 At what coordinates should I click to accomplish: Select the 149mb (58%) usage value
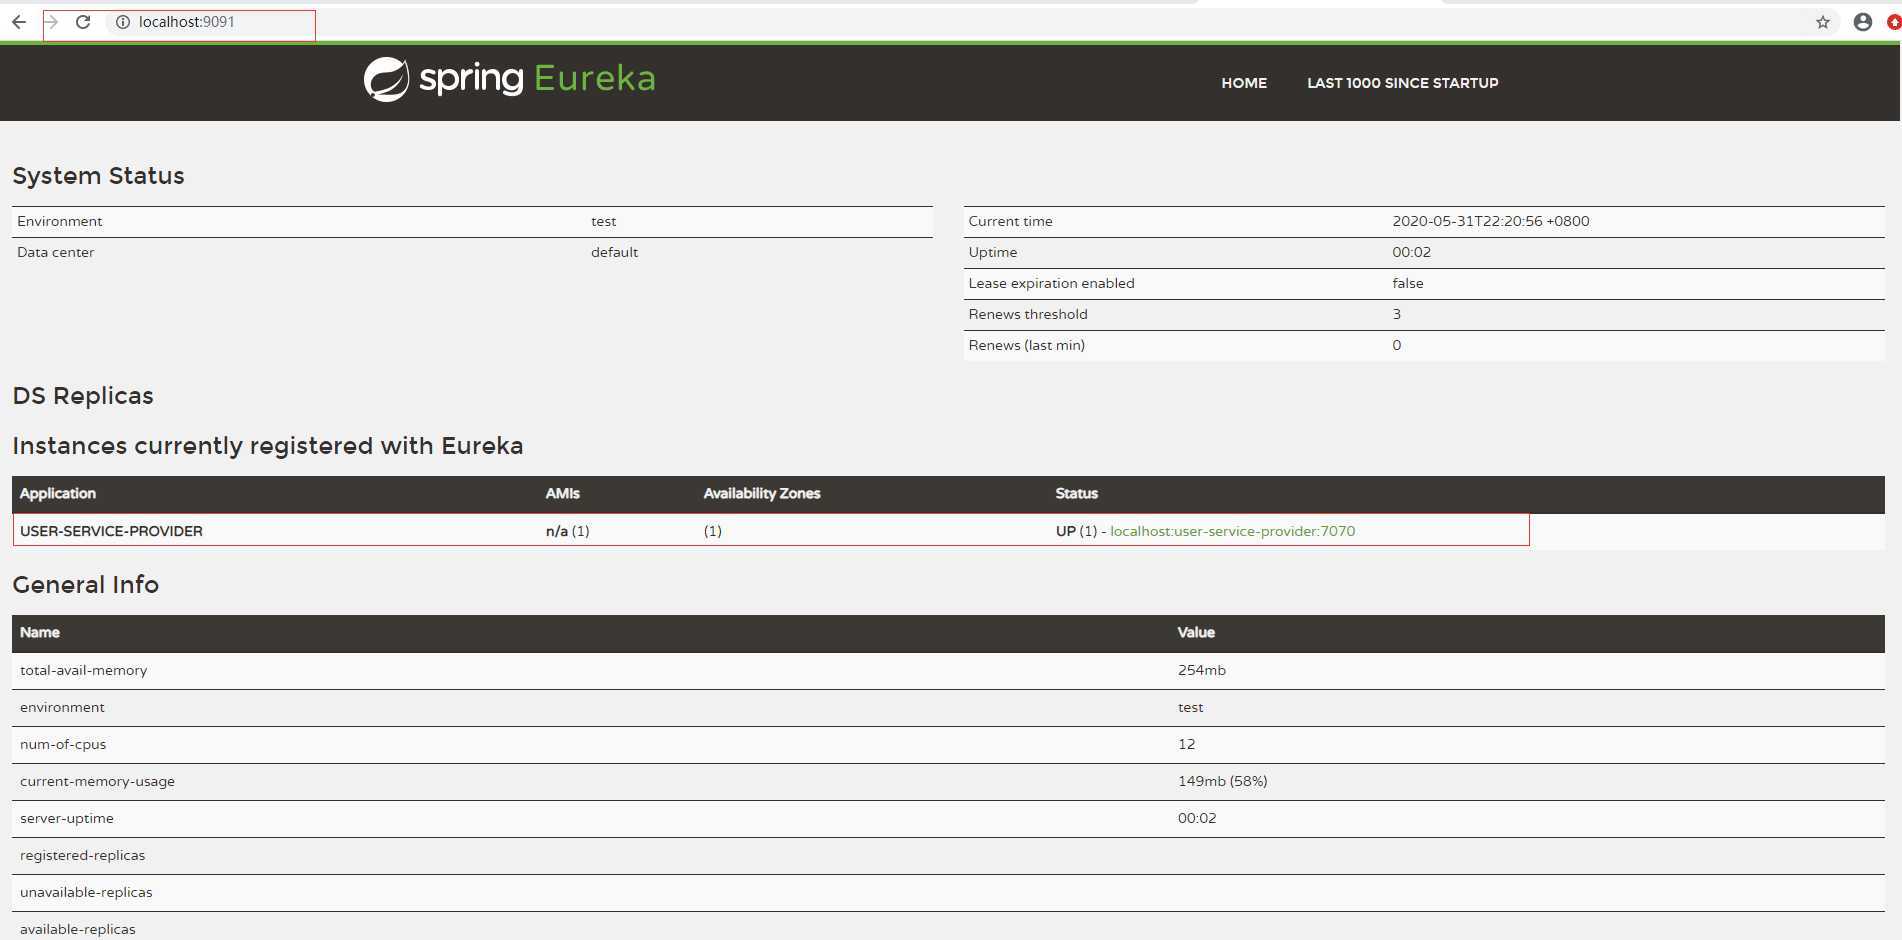coord(1222,781)
